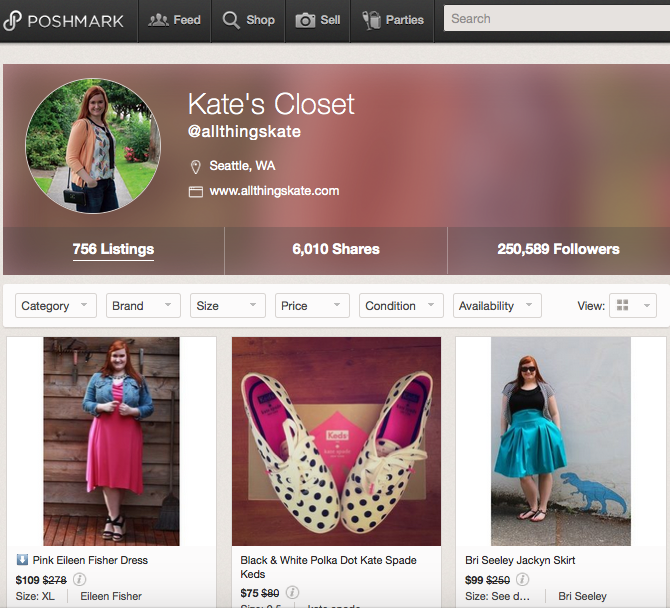670x608 pixels.
Task: Expand the Availability filter dropdown
Action: (497, 305)
